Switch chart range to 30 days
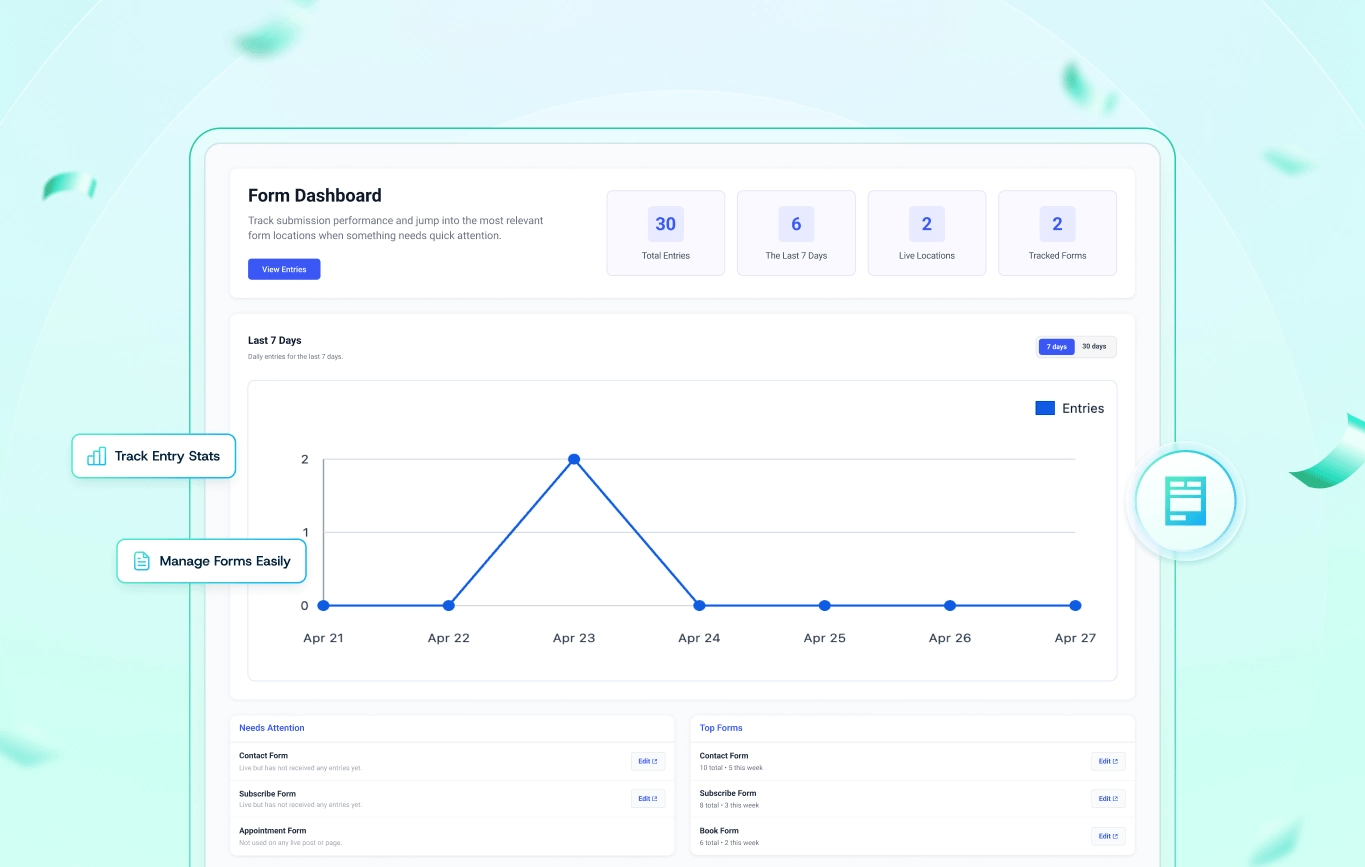1365x867 pixels. [x=1094, y=347]
